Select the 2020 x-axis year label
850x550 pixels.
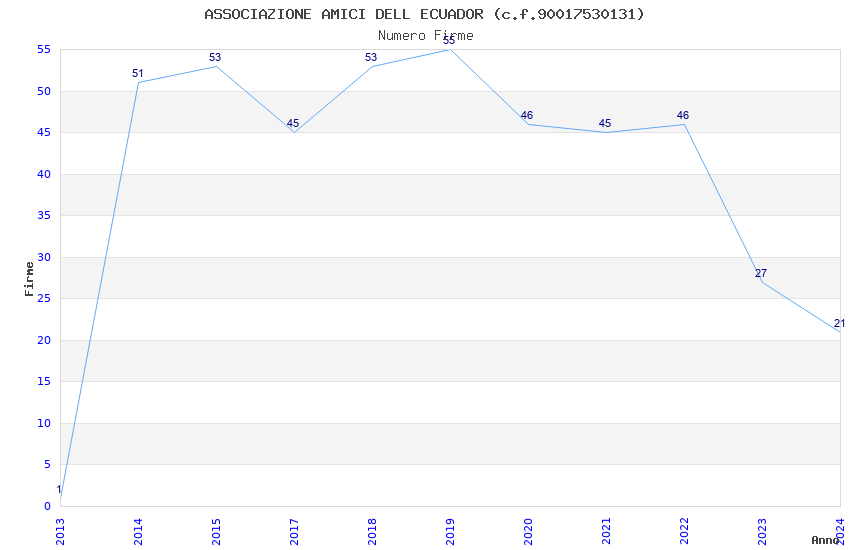click(x=529, y=532)
